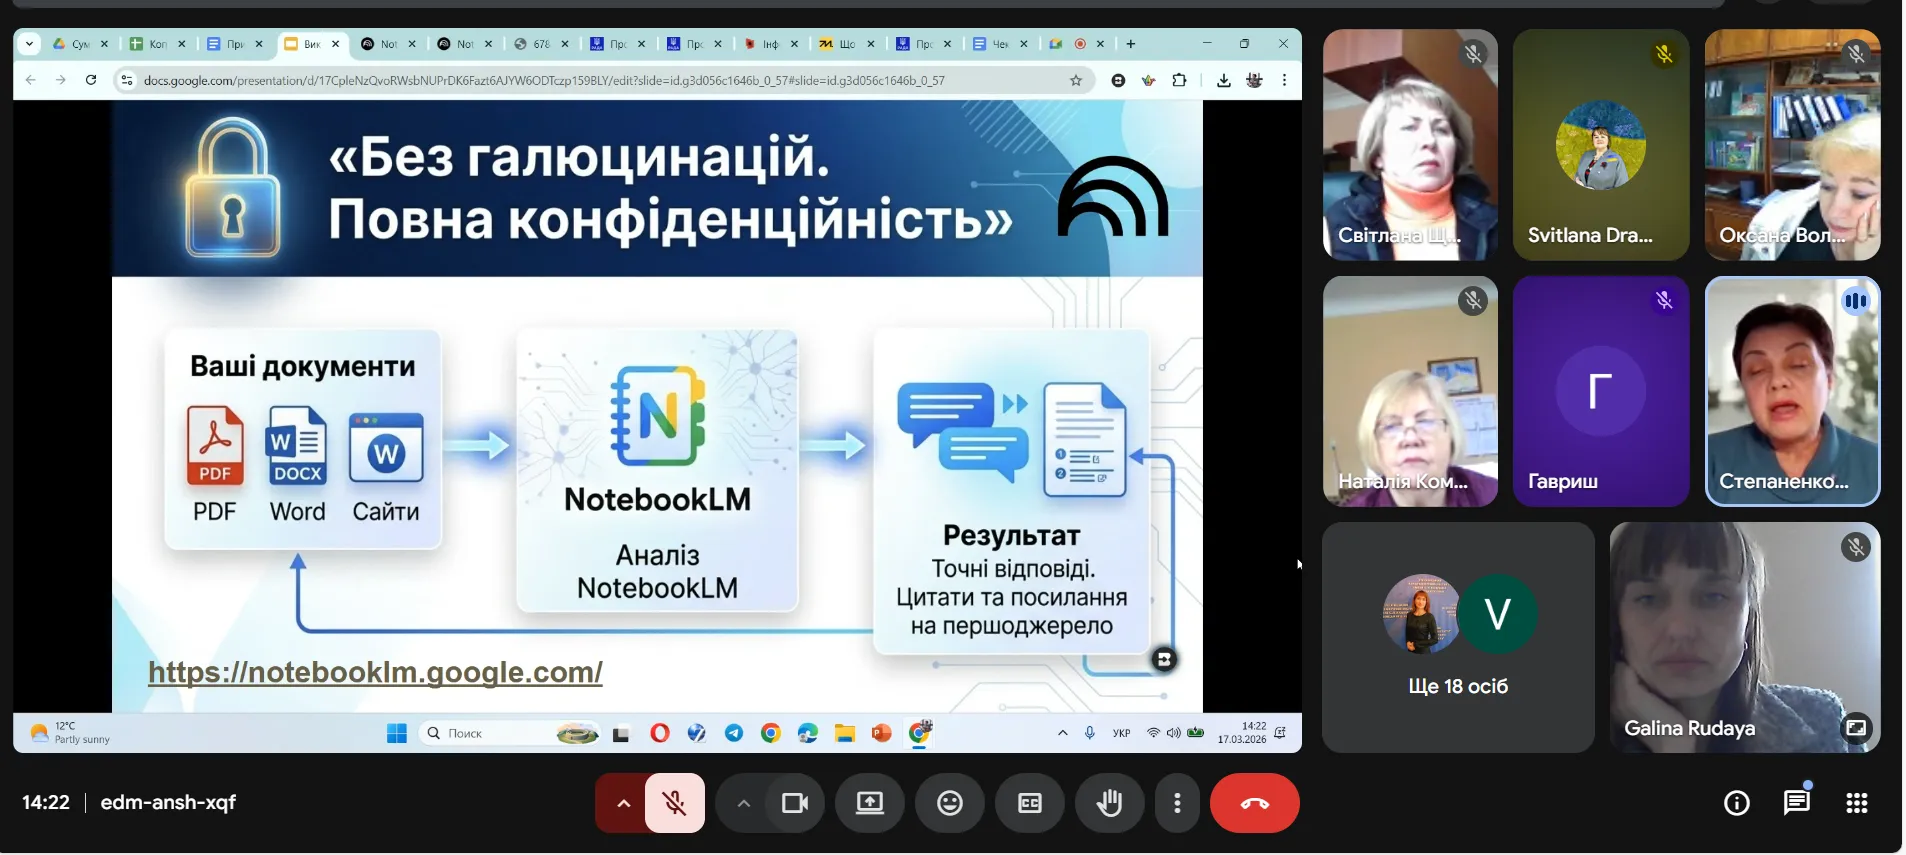Open File Explorer from taskbar
This screenshot has width=1906, height=855.
[845, 734]
